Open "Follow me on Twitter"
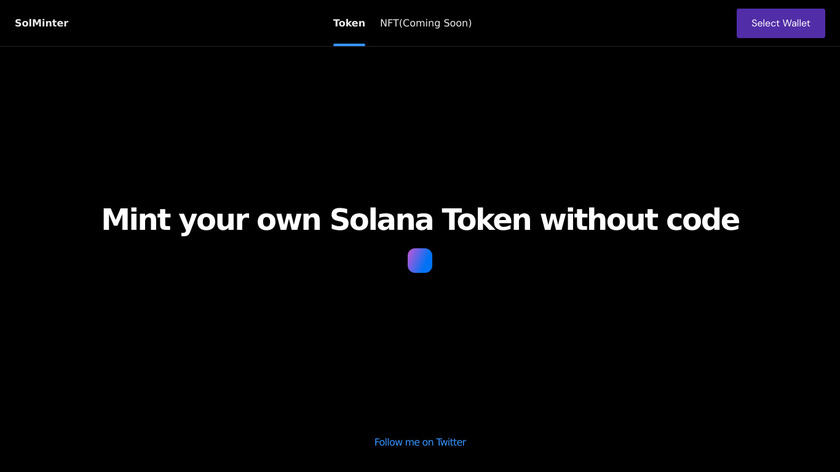Image resolution: width=840 pixels, height=472 pixels. click(420, 442)
